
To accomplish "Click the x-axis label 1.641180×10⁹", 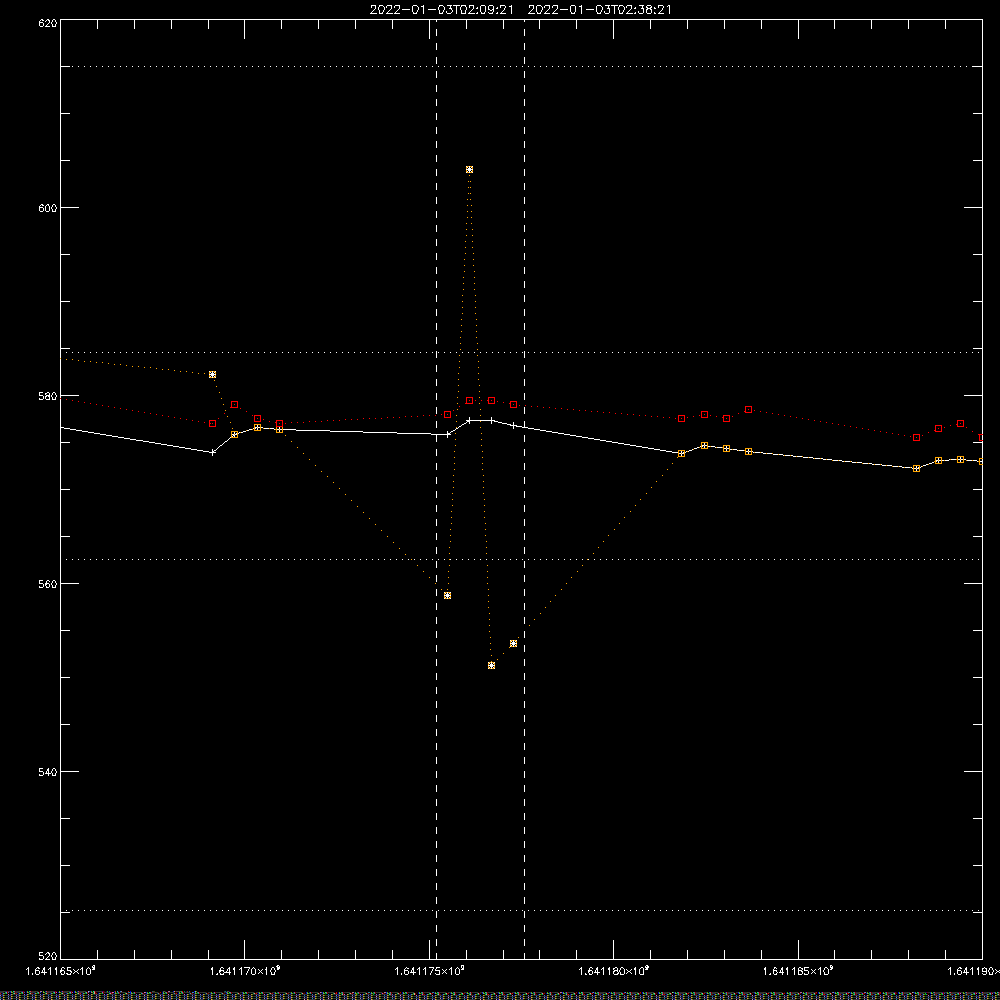I will coord(614,971).
